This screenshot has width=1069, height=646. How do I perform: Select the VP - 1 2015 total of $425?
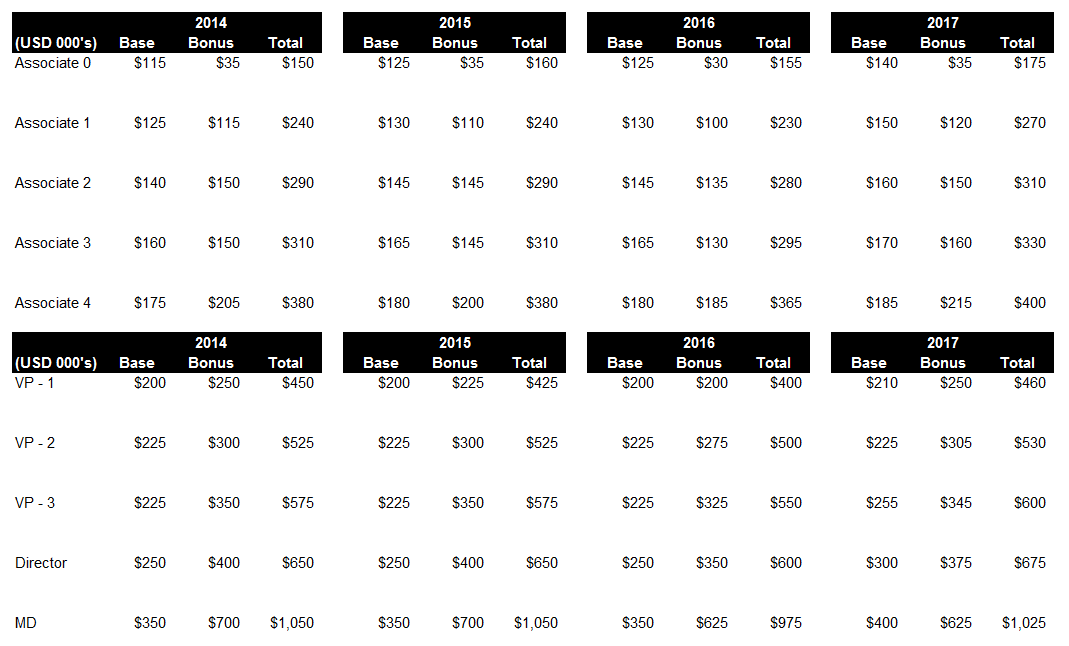(x=542, y=383)
